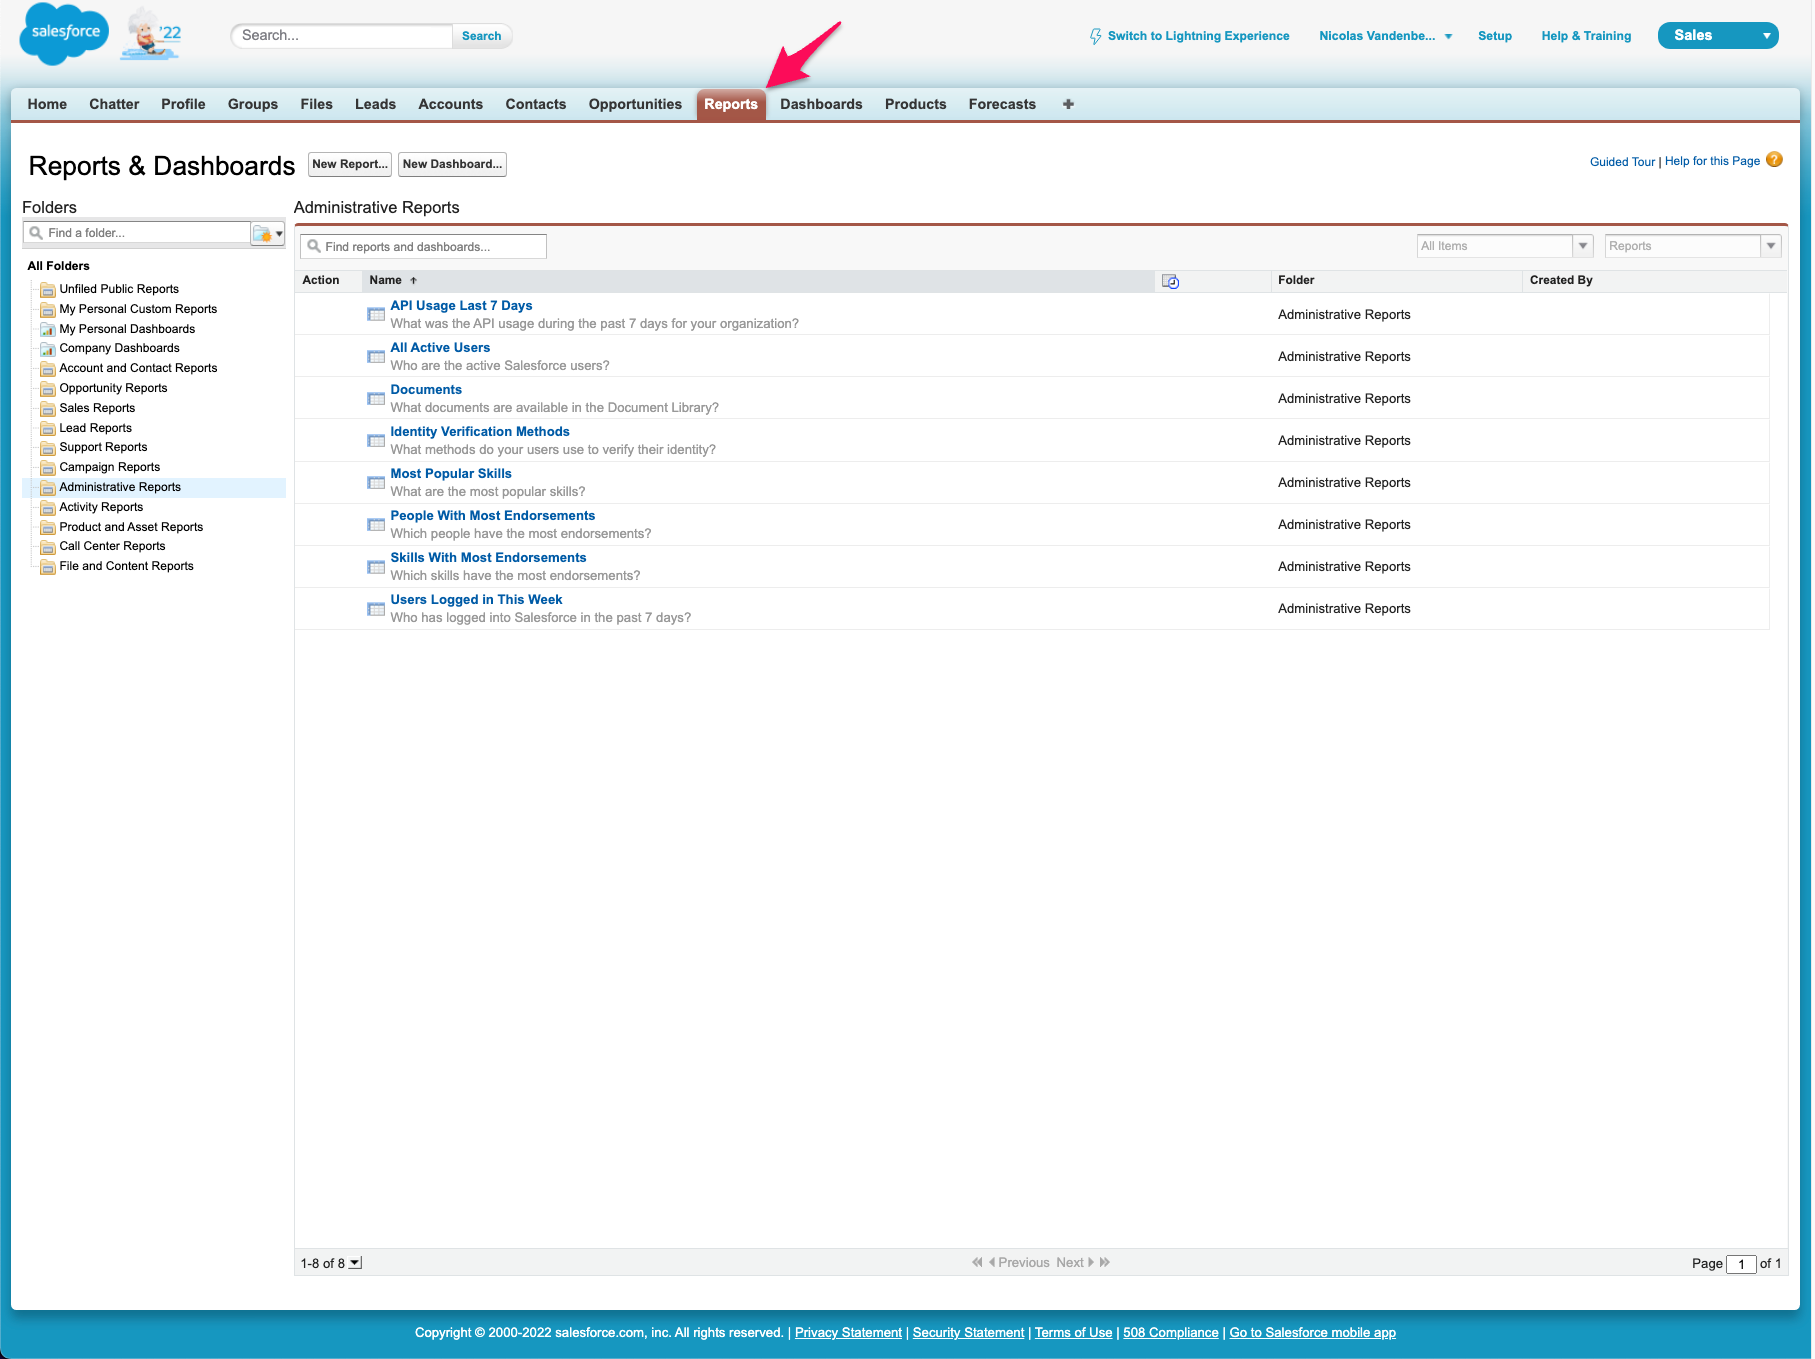
Task: Click the plus icon to add tabs
Action: pyautogui.click(x=1068, y=104)
